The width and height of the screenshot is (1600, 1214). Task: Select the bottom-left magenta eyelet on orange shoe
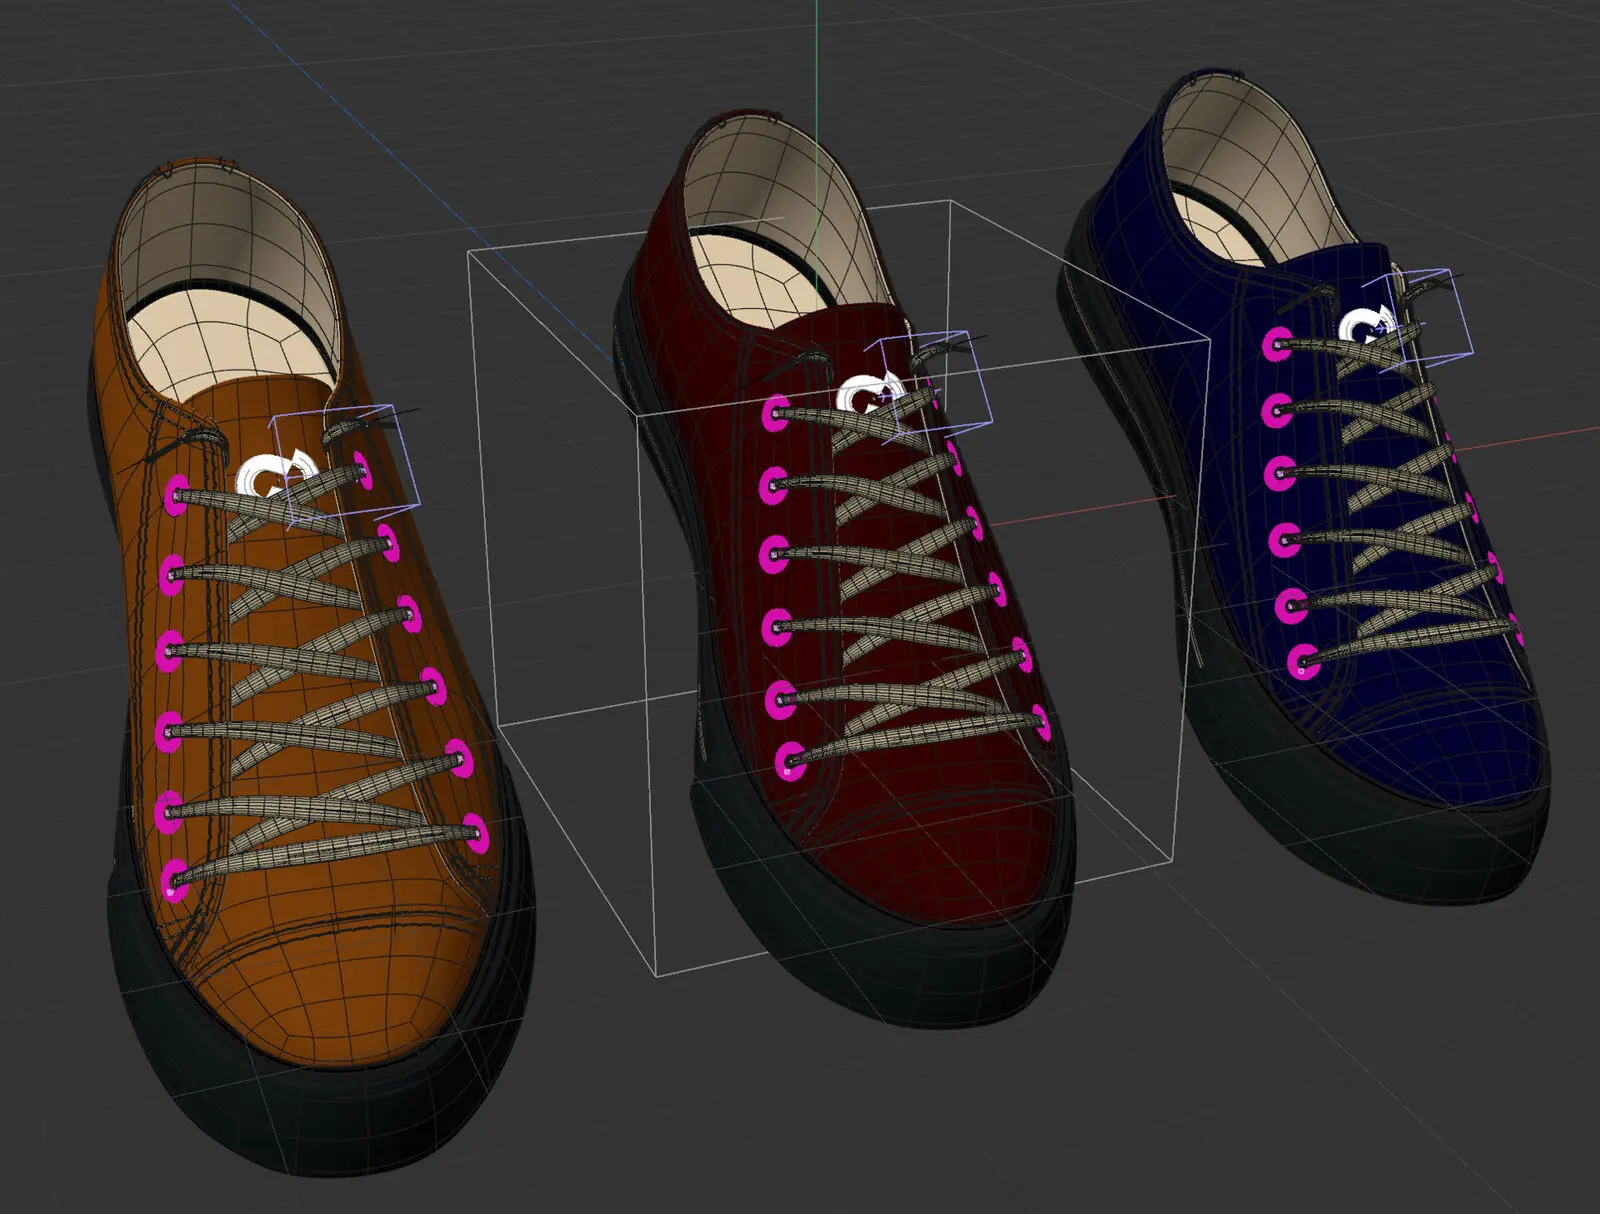pos(175,881)
